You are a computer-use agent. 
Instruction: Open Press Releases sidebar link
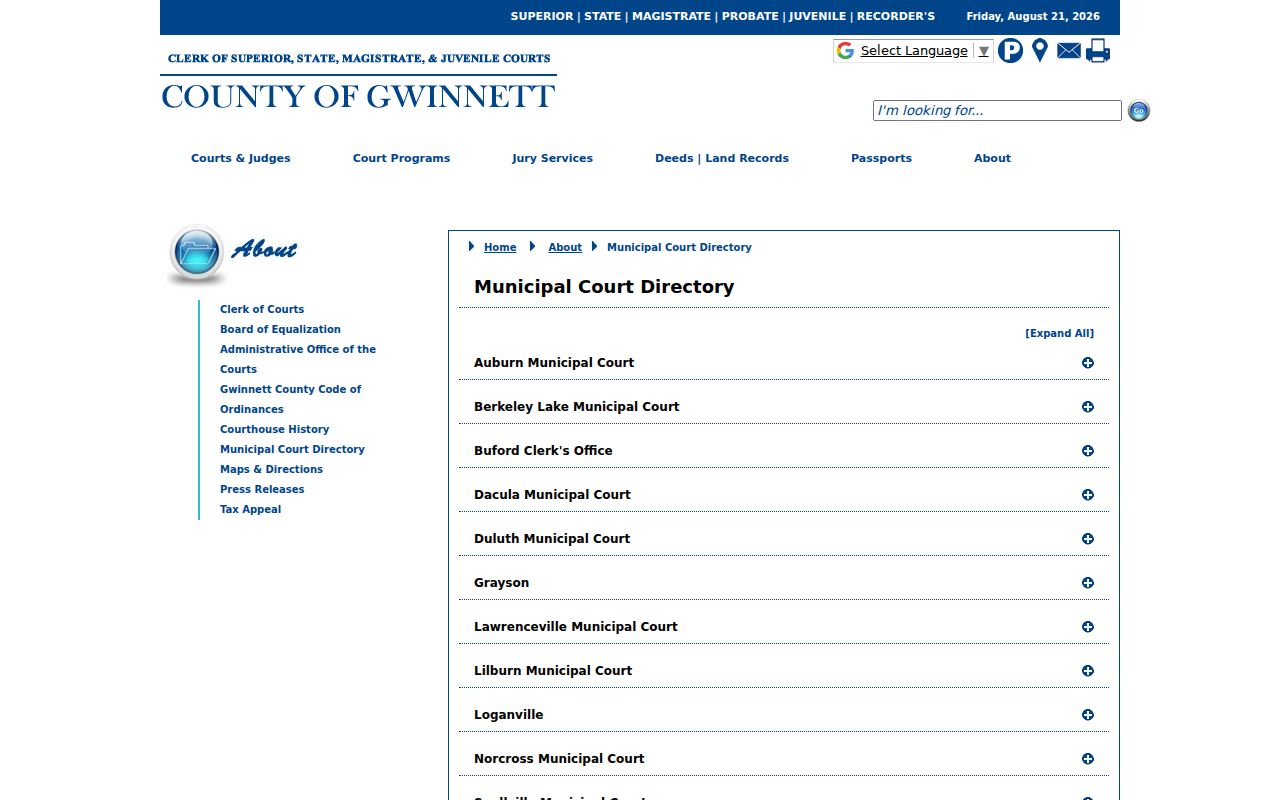[x=262, y=489]
